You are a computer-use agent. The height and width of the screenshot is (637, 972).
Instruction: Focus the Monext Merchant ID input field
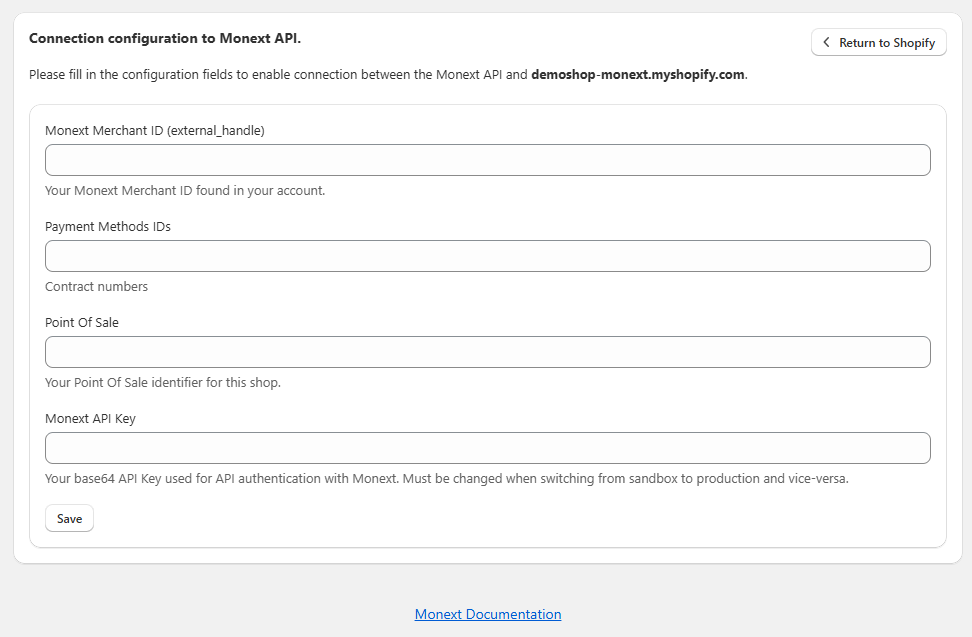[487, 160]
